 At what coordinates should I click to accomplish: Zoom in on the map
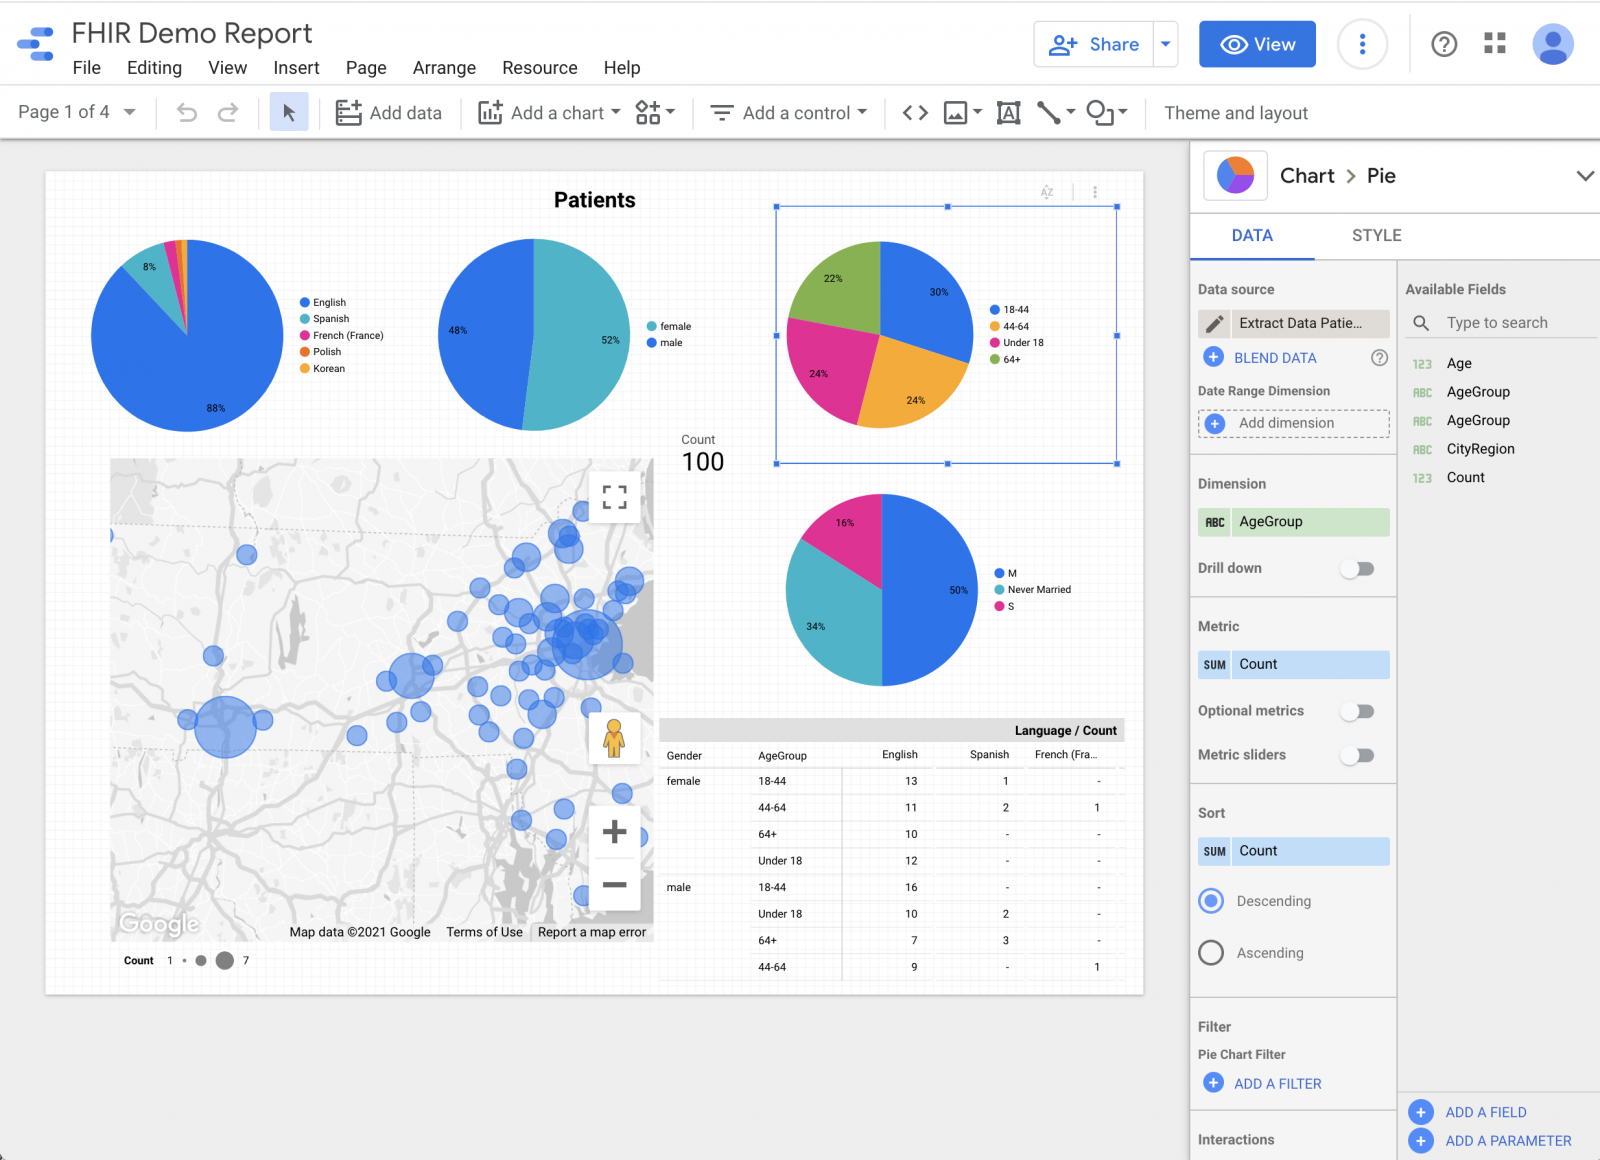[x=614, y=832]
